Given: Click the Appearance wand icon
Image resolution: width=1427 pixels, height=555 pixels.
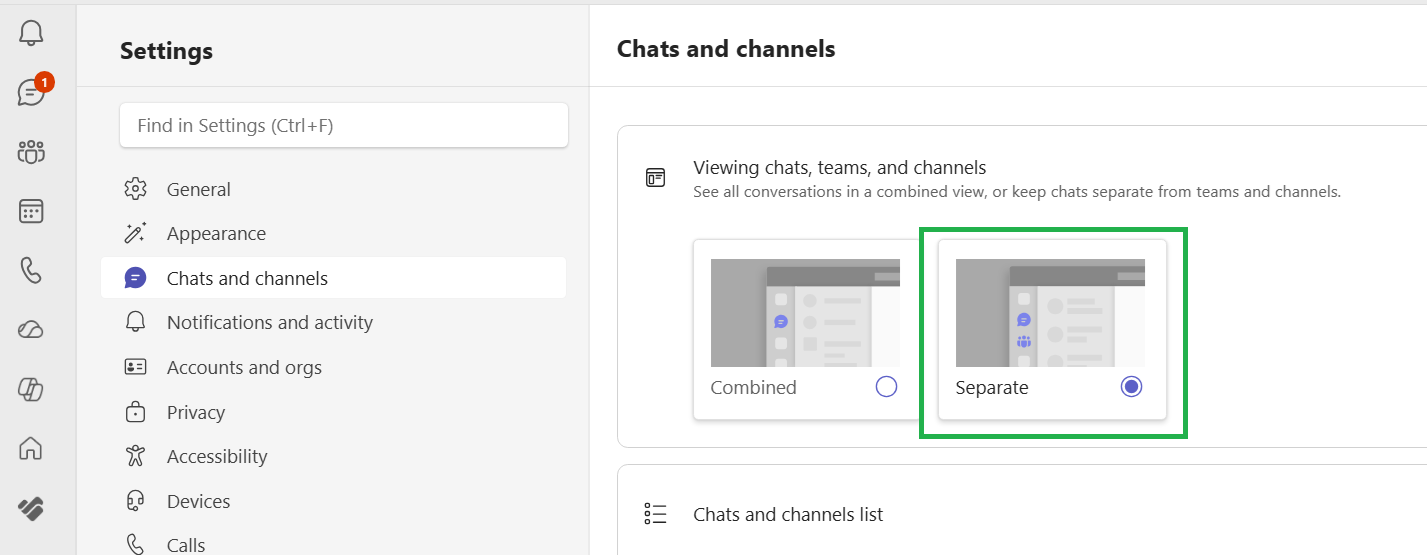Looking at the screenshot, I should point(135,233).
